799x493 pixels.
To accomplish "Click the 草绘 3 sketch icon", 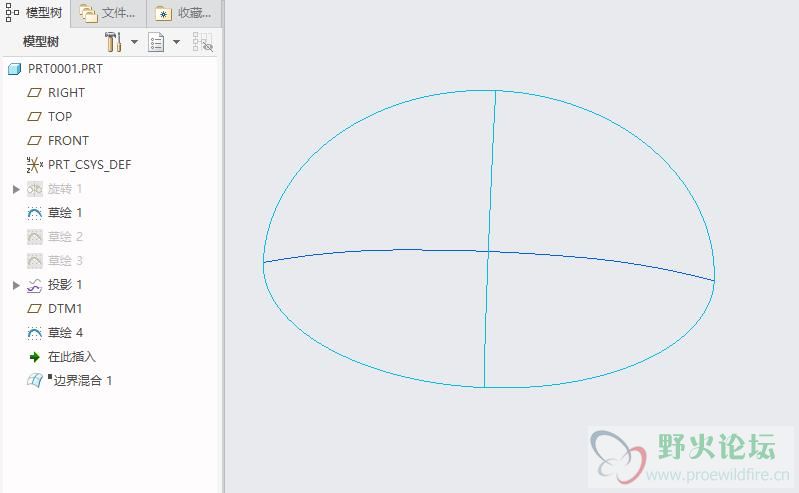I will click(x=35, y=261).
